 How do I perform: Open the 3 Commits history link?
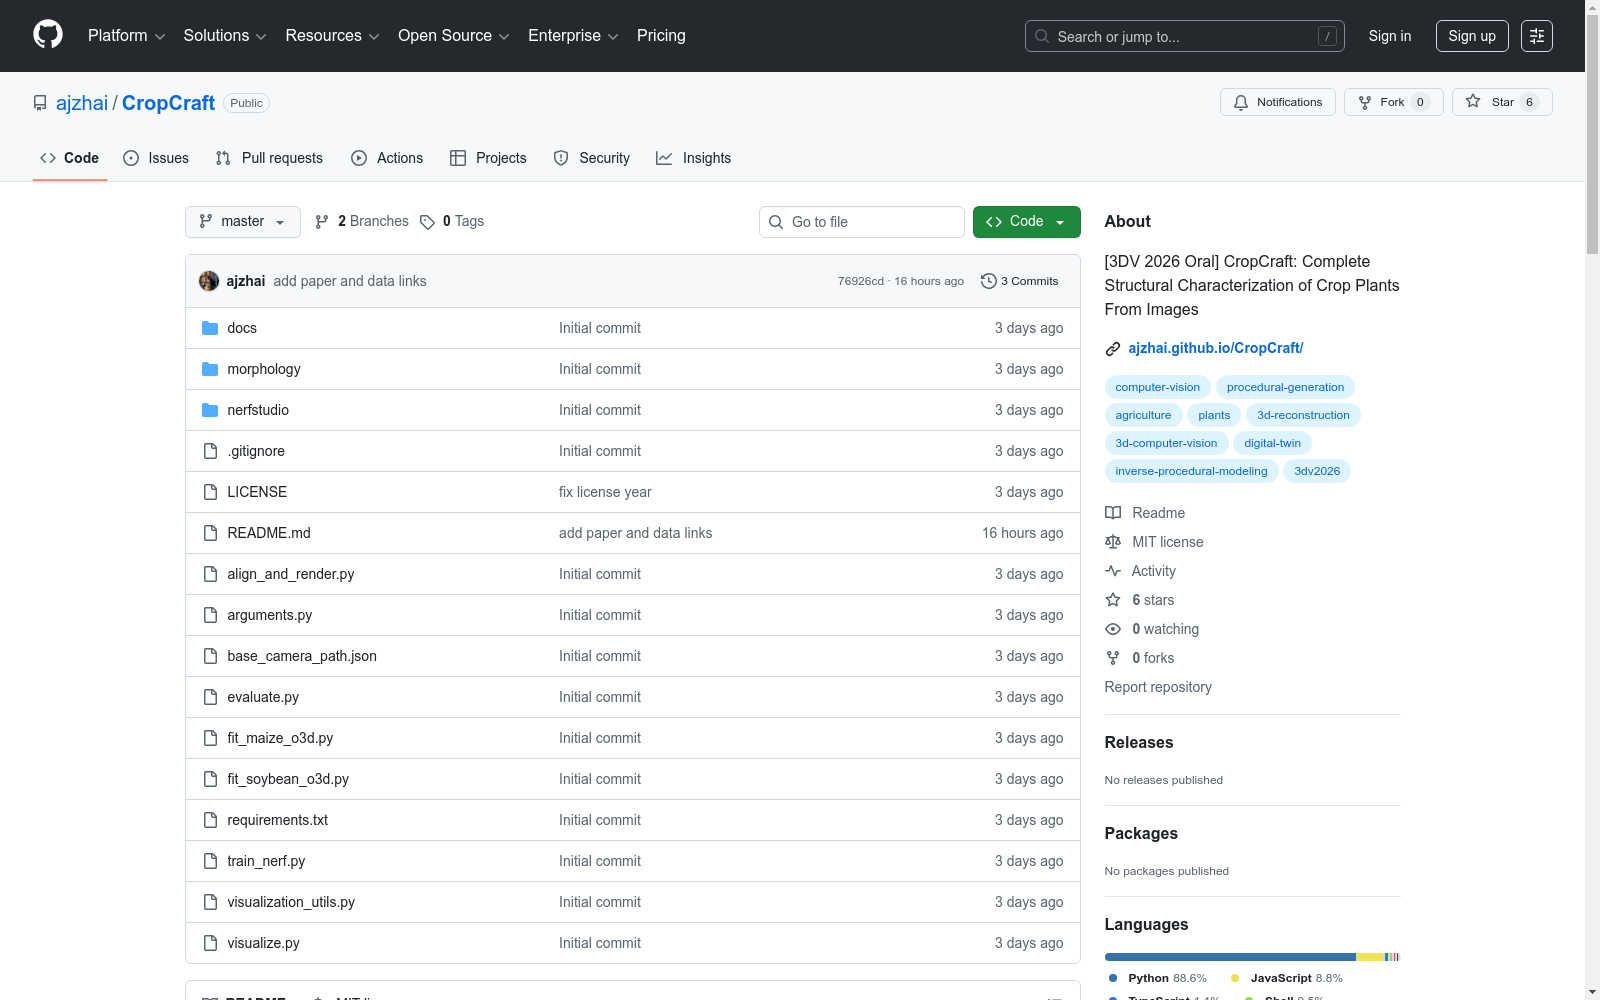(x=1020, y=281)
